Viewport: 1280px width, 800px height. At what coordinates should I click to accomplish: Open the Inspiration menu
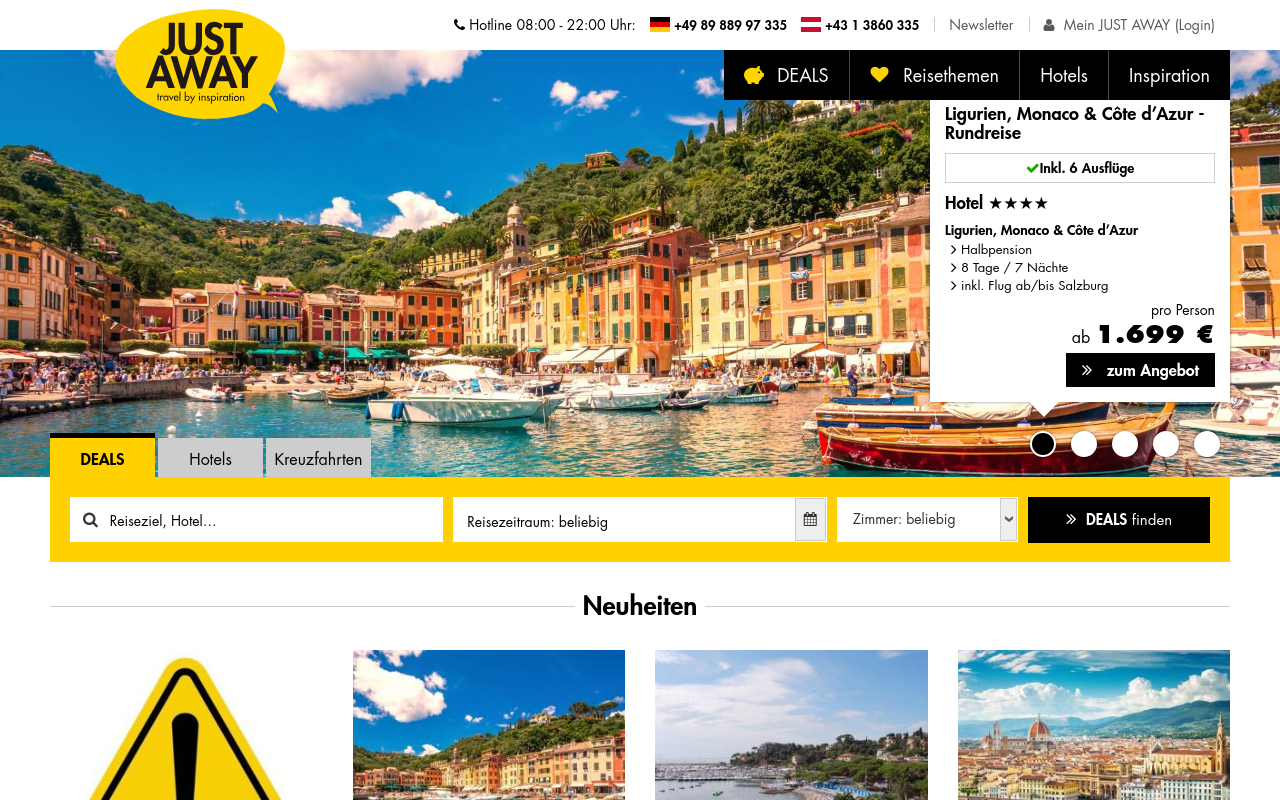click(1169, 75)
